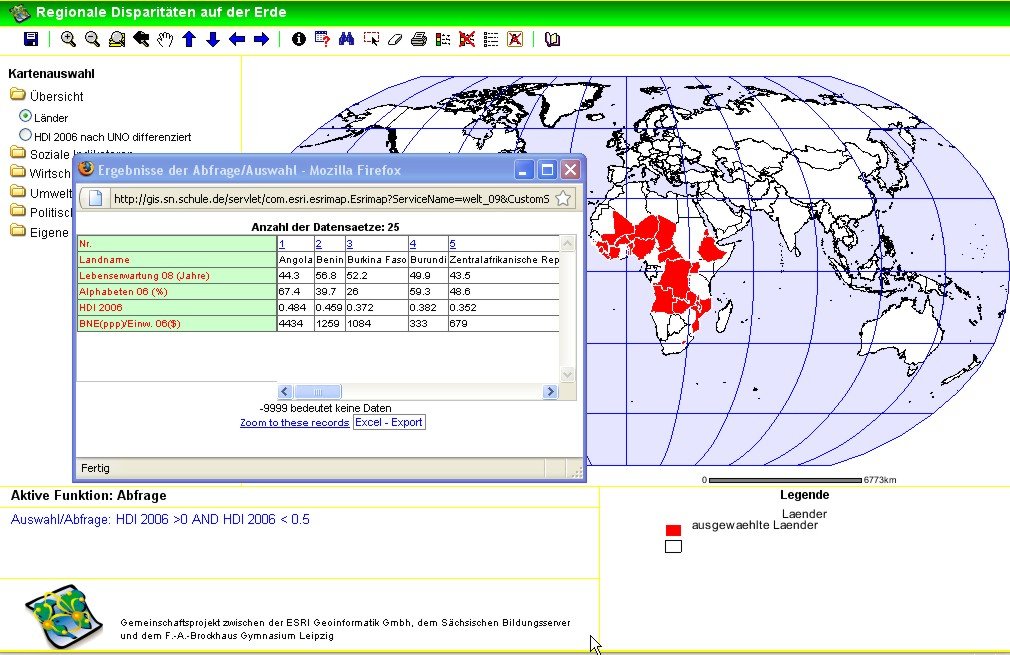
Task: Expand the Eigene folder
Action: (x=17, y=231)
